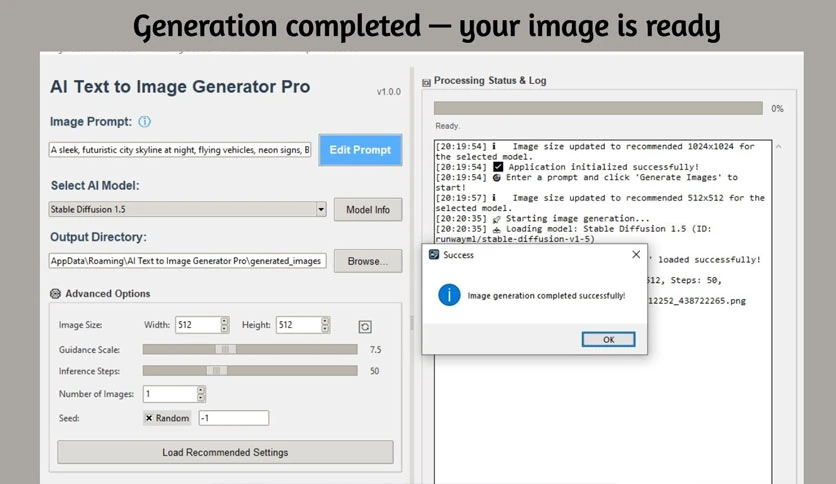This screenshot has height=484, width=836.
Task: Click the Success dialog info icon
Action: 449,295
